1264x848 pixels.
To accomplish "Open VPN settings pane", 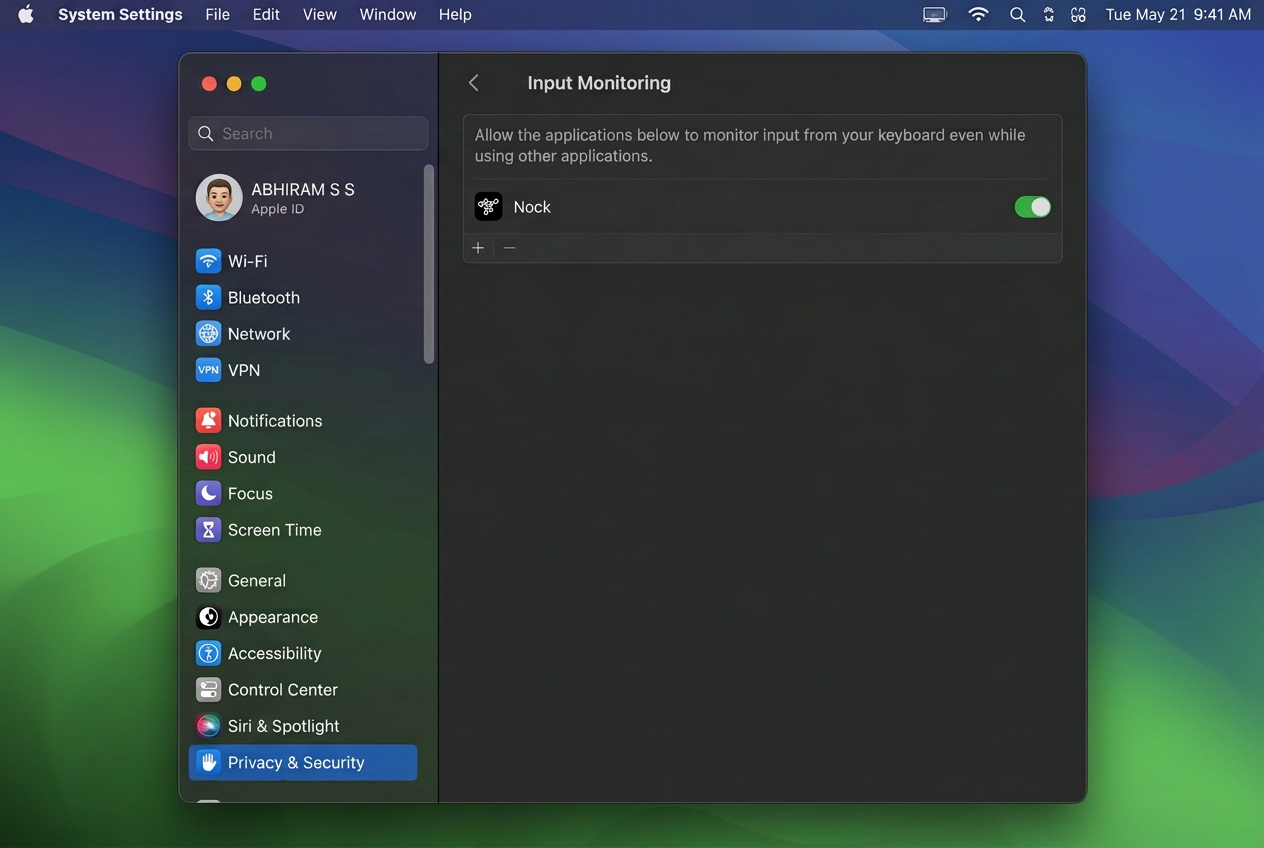I will click(302, 370).
